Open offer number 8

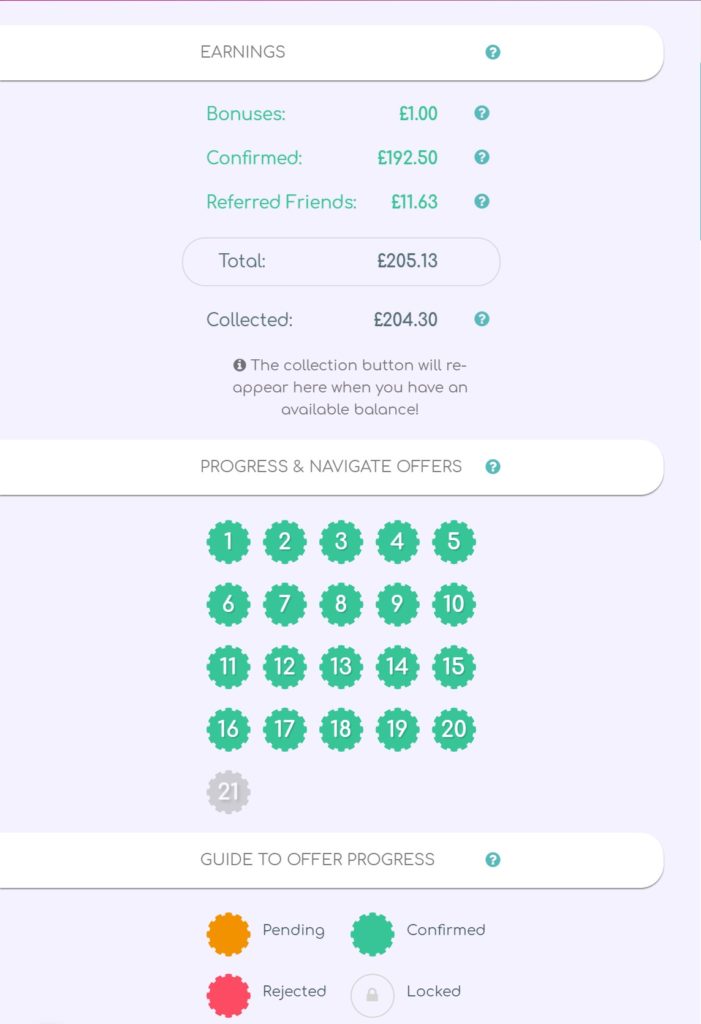(341, 604)
